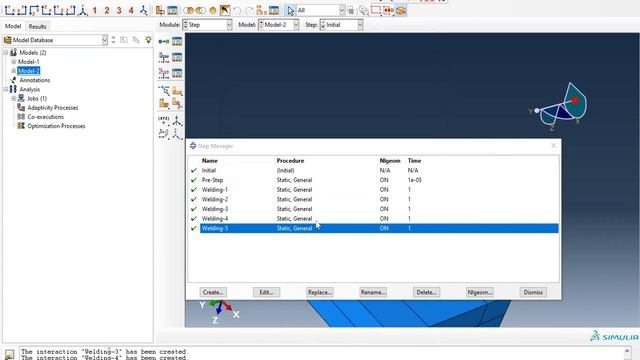Close the Step Manager with X

(x=553, y=146)
